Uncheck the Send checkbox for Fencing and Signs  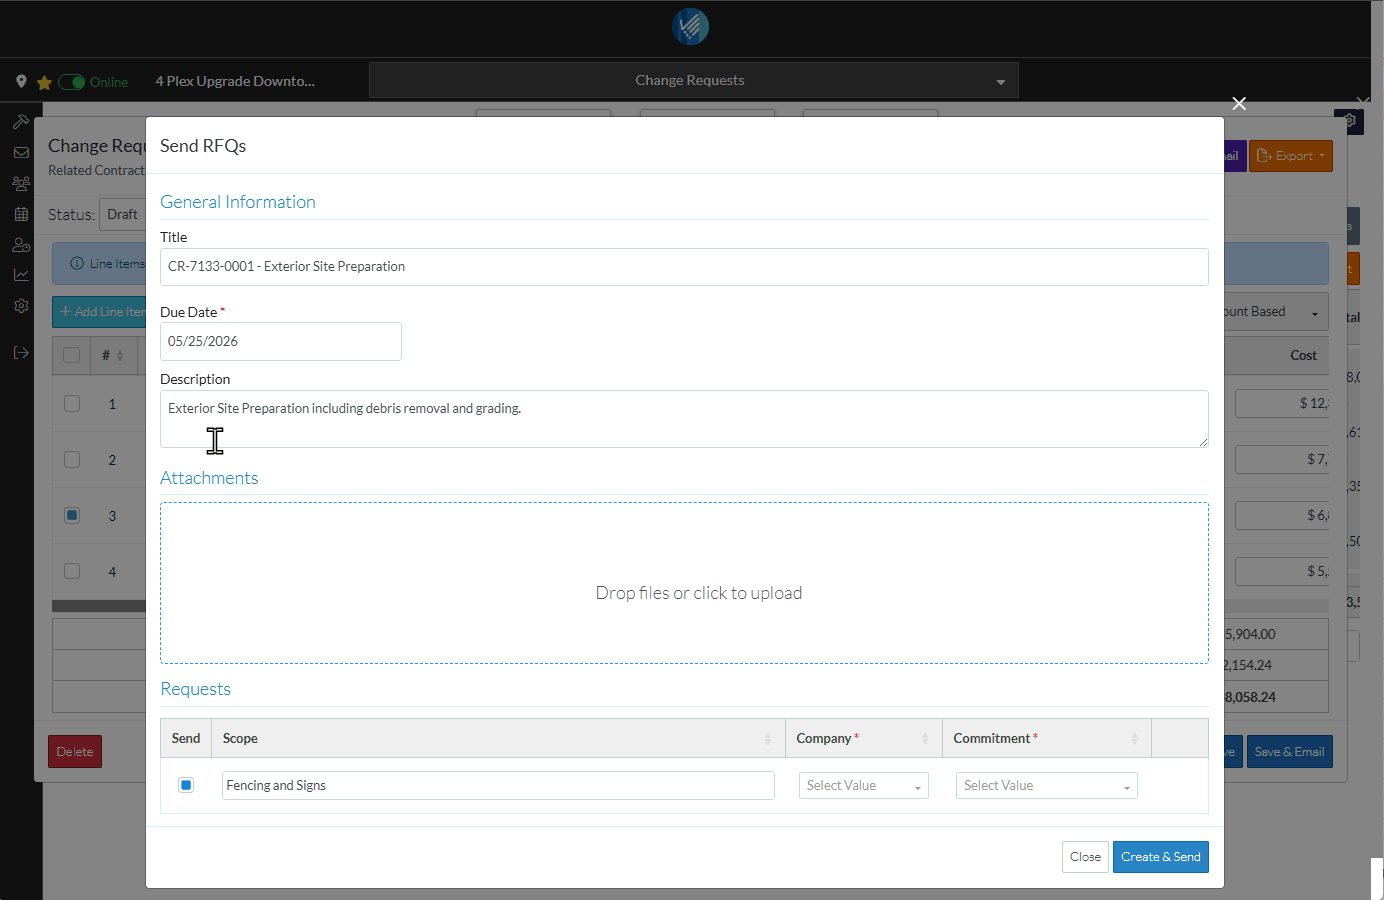pos(186,785)
